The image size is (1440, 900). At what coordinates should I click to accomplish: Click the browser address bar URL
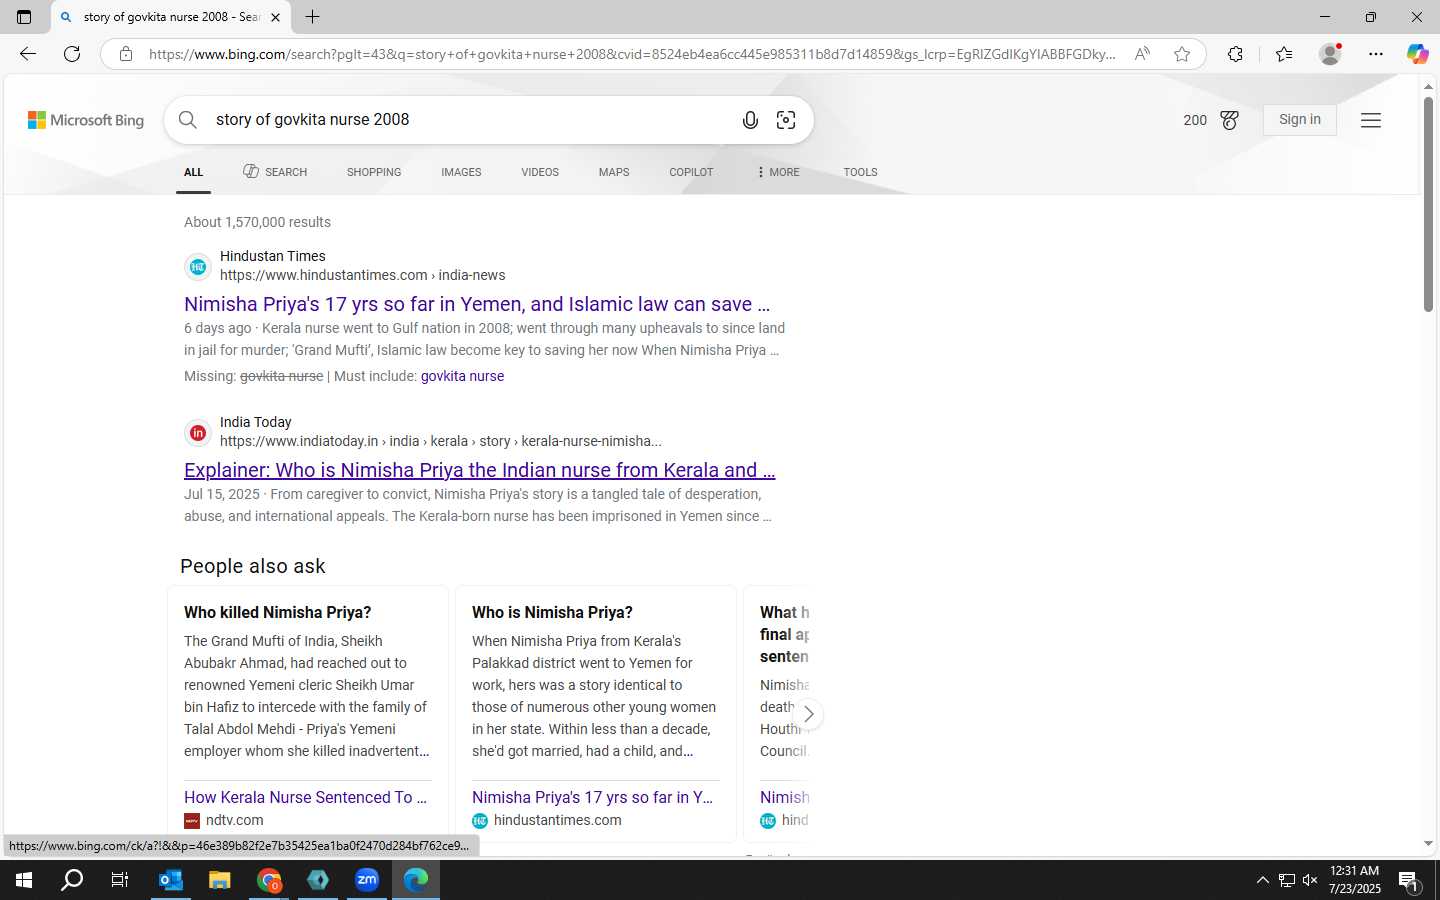pos(632,54)
